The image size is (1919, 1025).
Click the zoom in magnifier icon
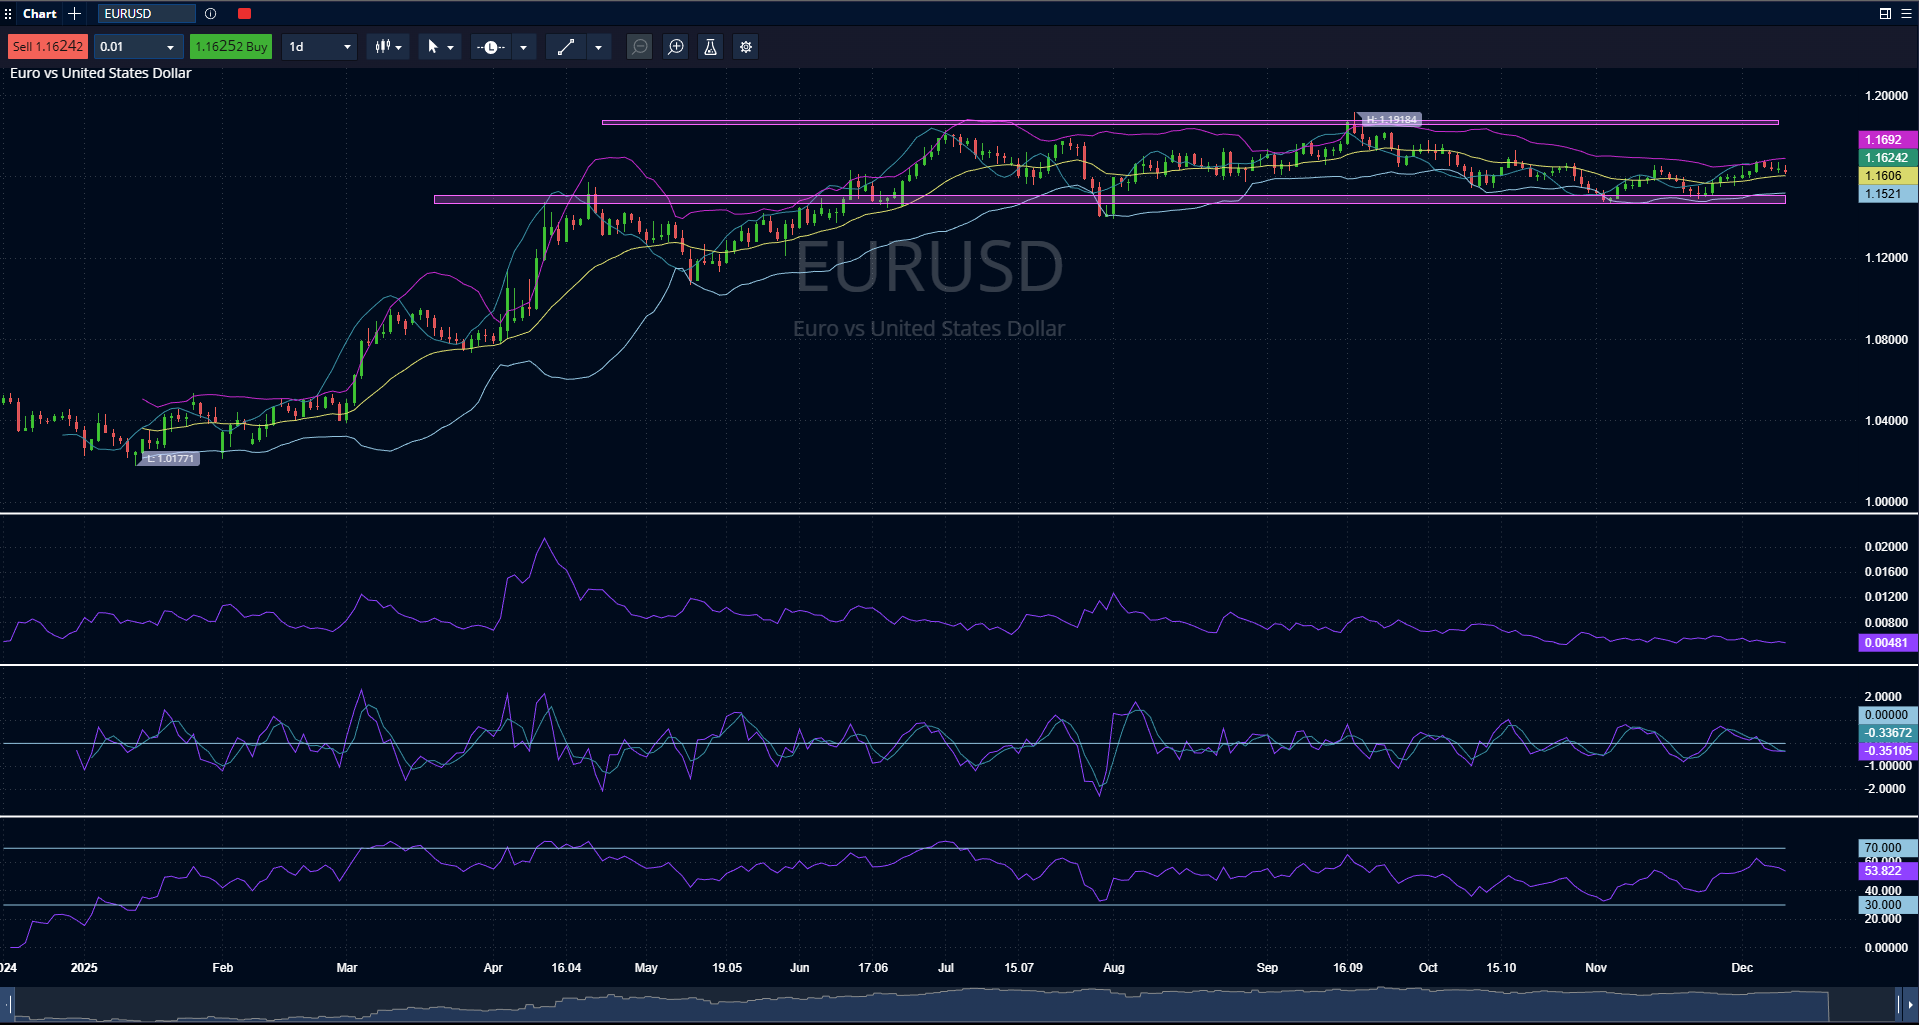pos(676,47)
